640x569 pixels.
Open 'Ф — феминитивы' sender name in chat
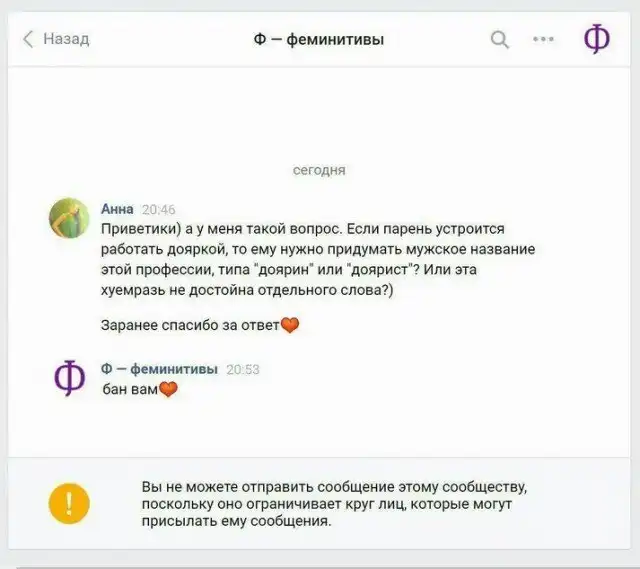click(x=159, y=369)
